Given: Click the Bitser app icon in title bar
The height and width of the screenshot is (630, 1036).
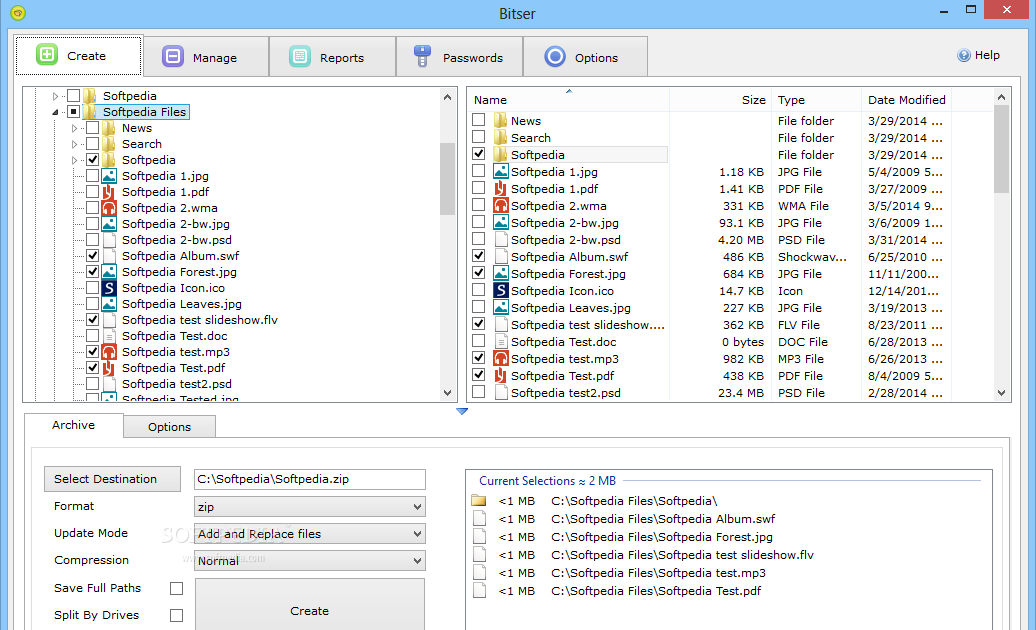Looking at the screenshot, I should click(18, 12).
